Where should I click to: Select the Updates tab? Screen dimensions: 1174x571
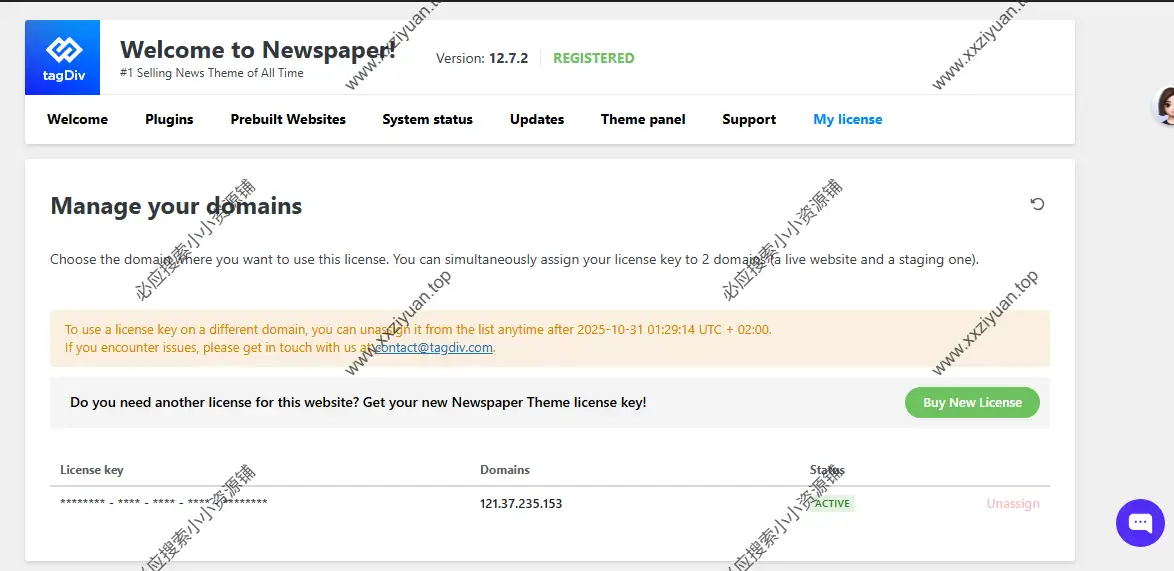click(x=537, y=119)
